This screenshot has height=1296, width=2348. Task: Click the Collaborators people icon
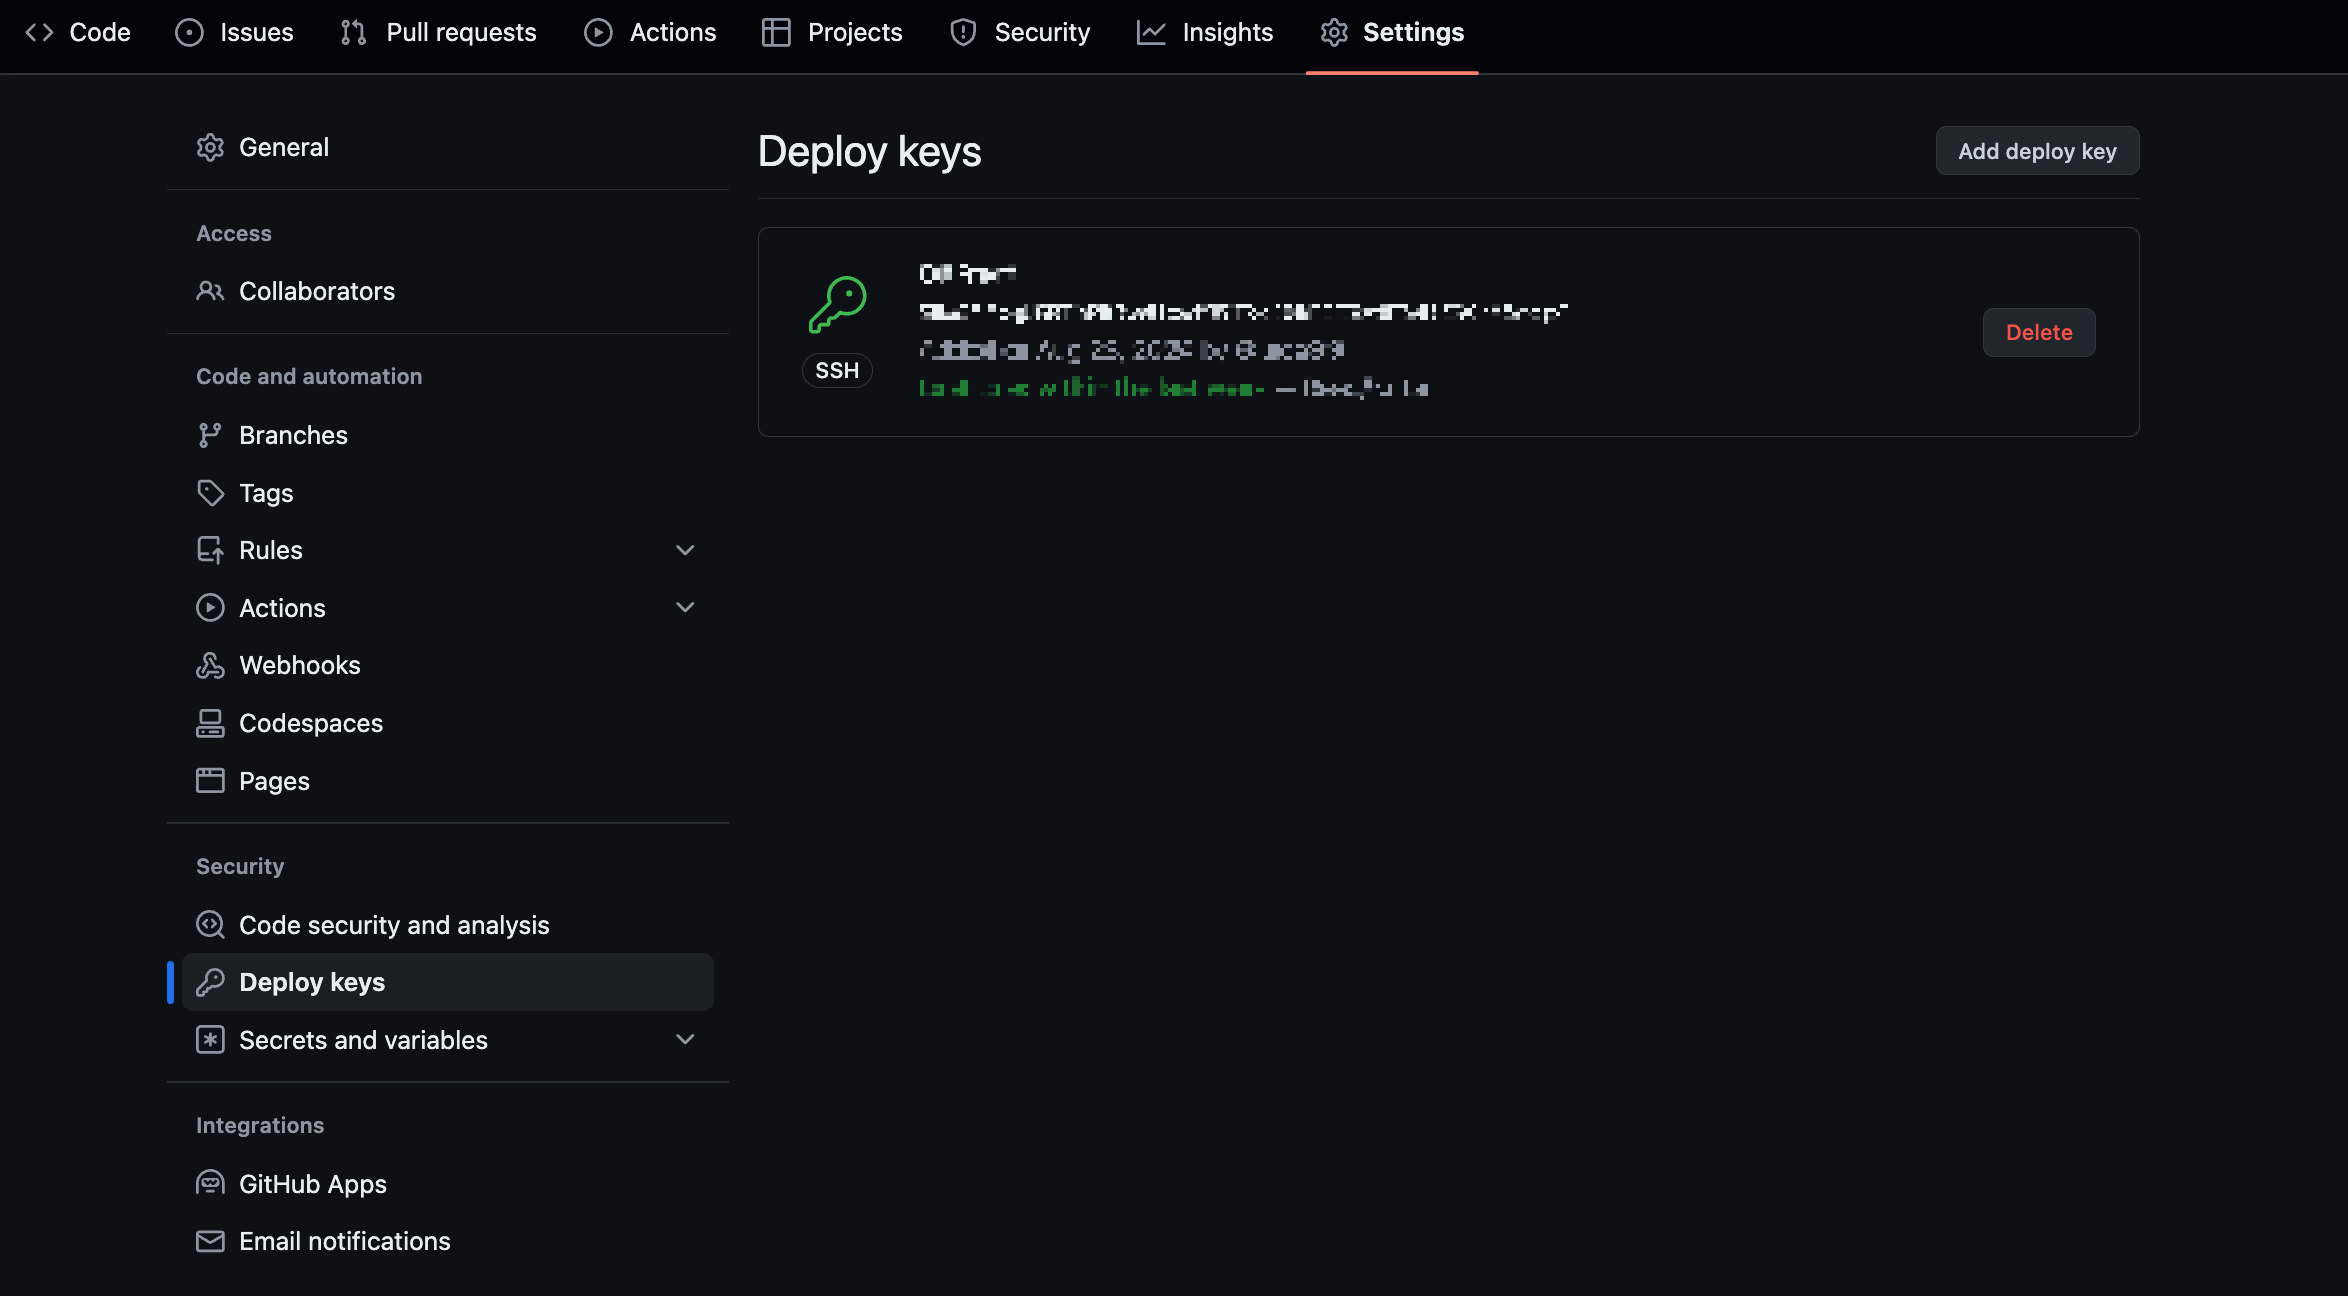point(210,291)
